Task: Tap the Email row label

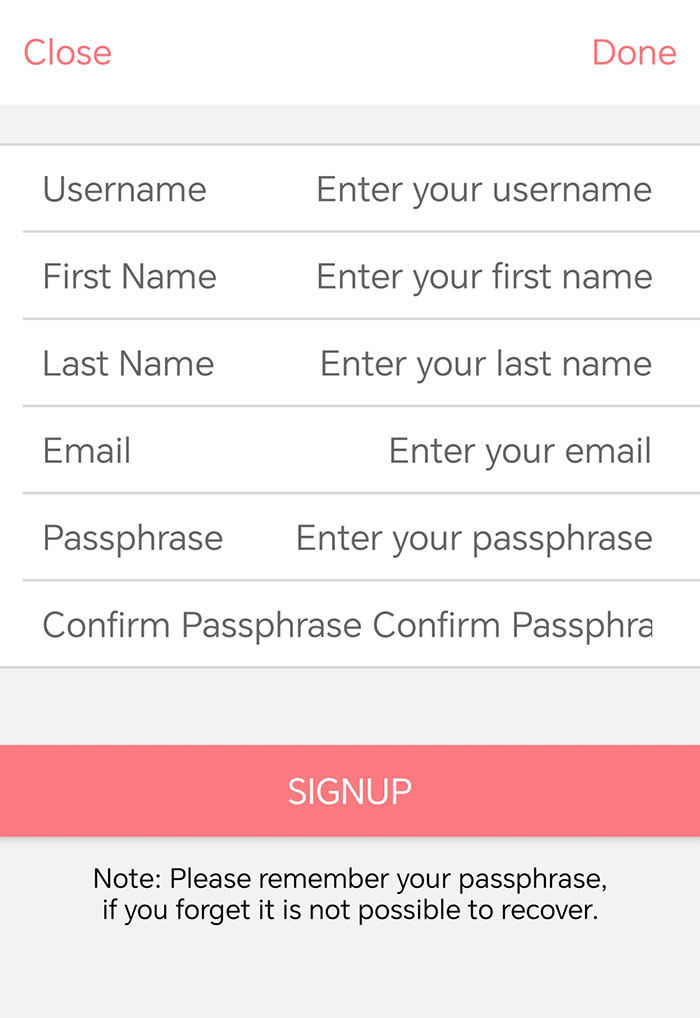Action: point(87,451)
